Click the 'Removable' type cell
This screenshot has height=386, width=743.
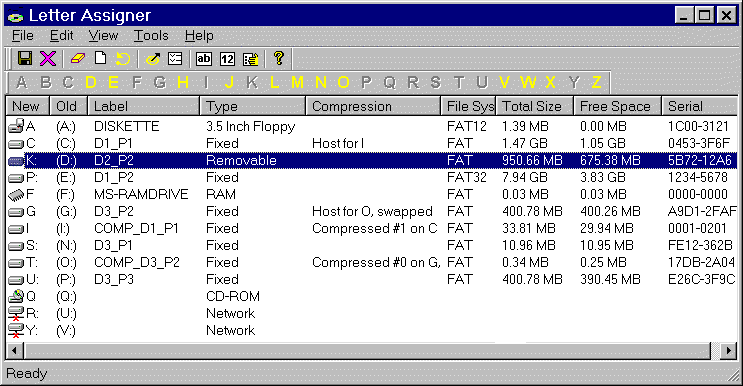click(x=241, y=161)
